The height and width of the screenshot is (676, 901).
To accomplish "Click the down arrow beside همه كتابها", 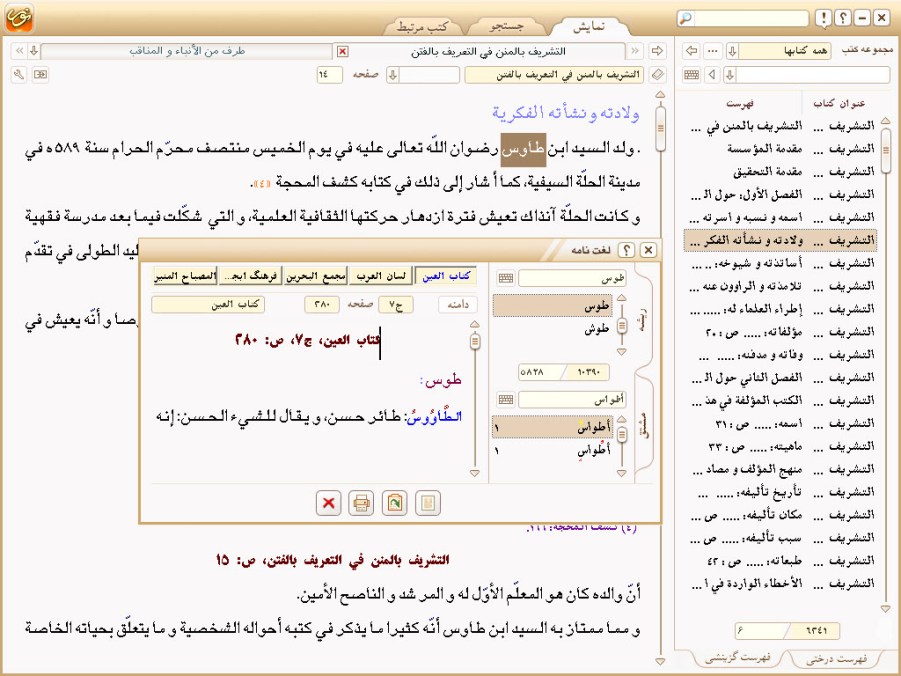I will pos(732,51).
